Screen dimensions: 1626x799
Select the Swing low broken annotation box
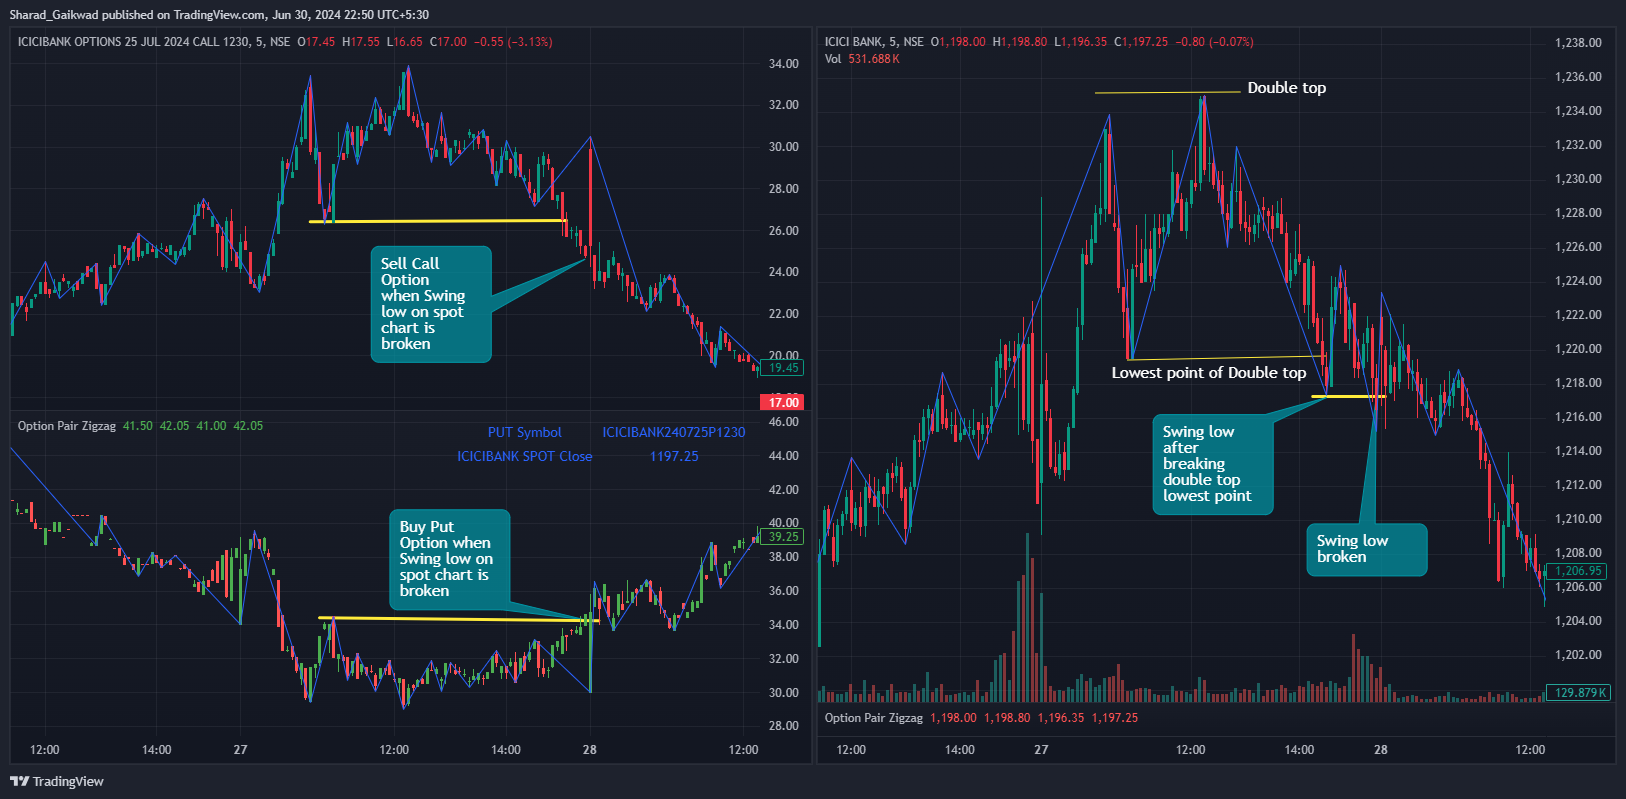tap(1367, 549)
